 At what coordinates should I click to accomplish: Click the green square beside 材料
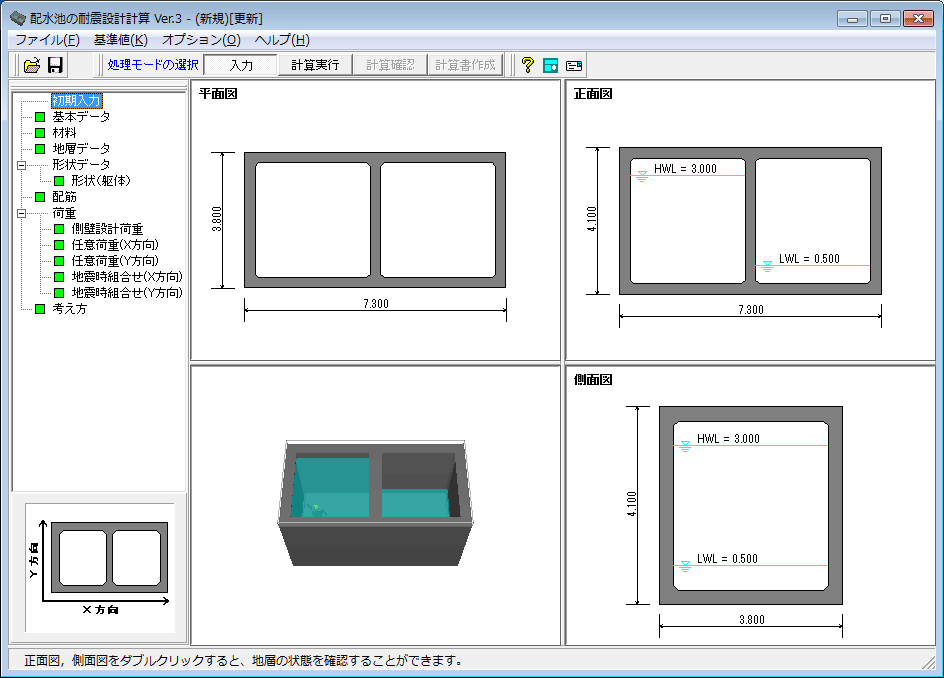40,132
